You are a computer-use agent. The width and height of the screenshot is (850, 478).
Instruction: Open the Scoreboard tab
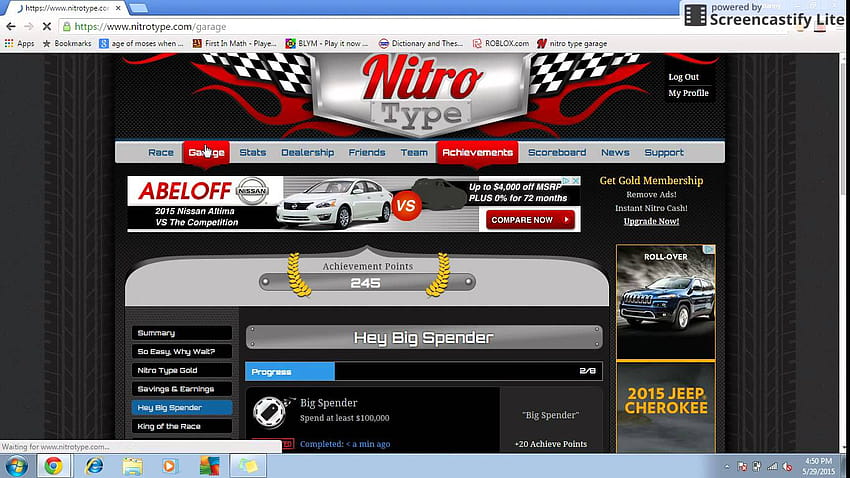click(557, 152)
